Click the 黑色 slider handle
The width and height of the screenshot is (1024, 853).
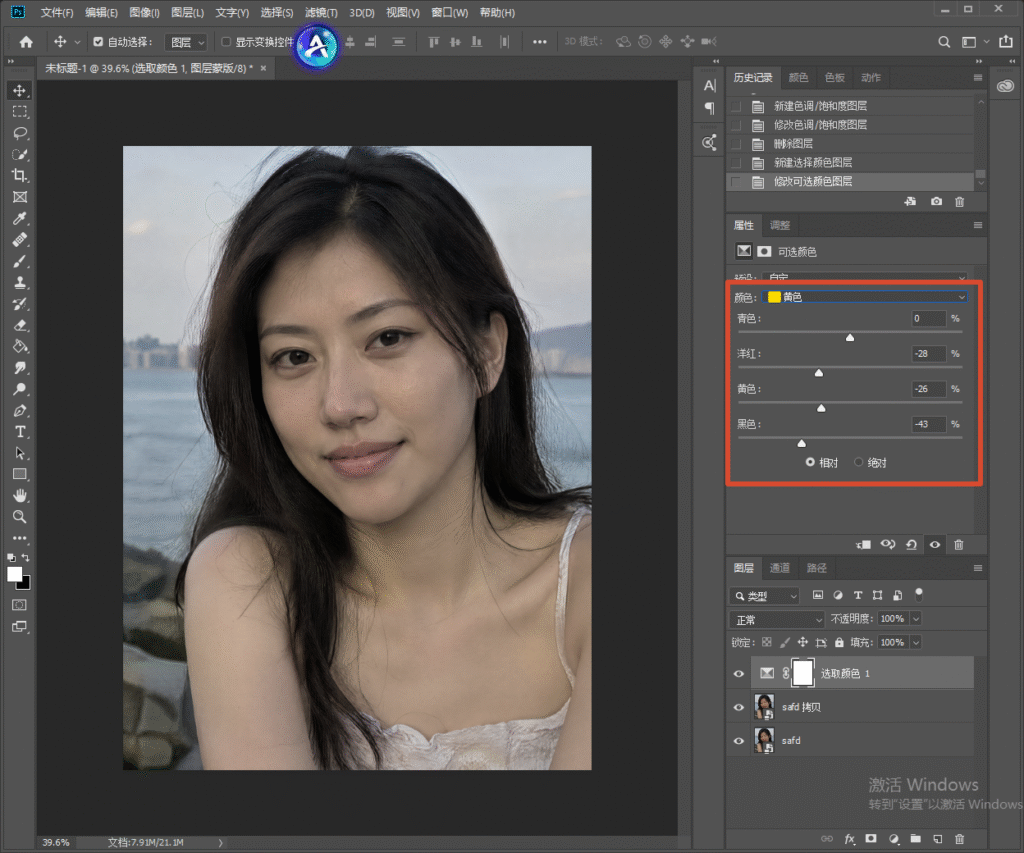[x=801, y=443]
